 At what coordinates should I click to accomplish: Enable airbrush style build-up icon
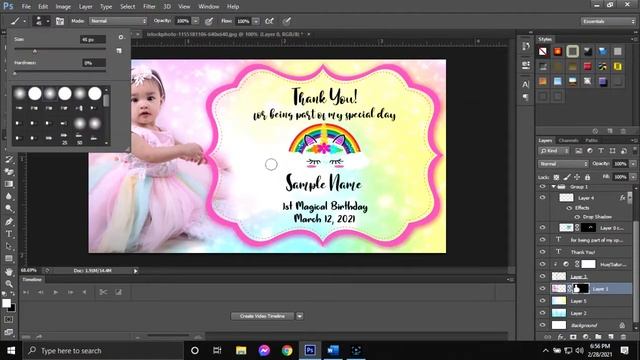(269, 21)
